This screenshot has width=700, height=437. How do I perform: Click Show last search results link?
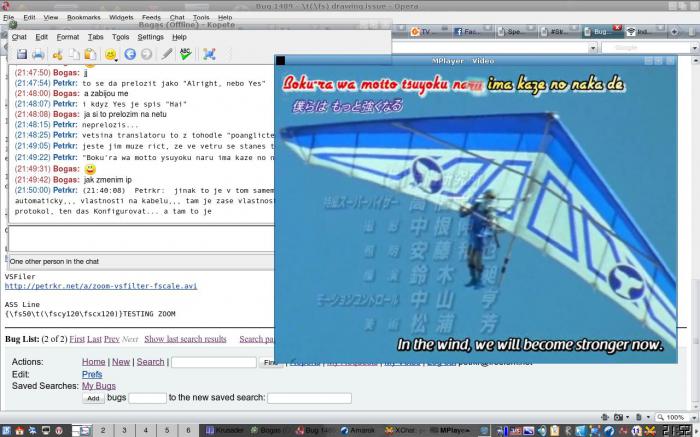[x=185, y=339]
